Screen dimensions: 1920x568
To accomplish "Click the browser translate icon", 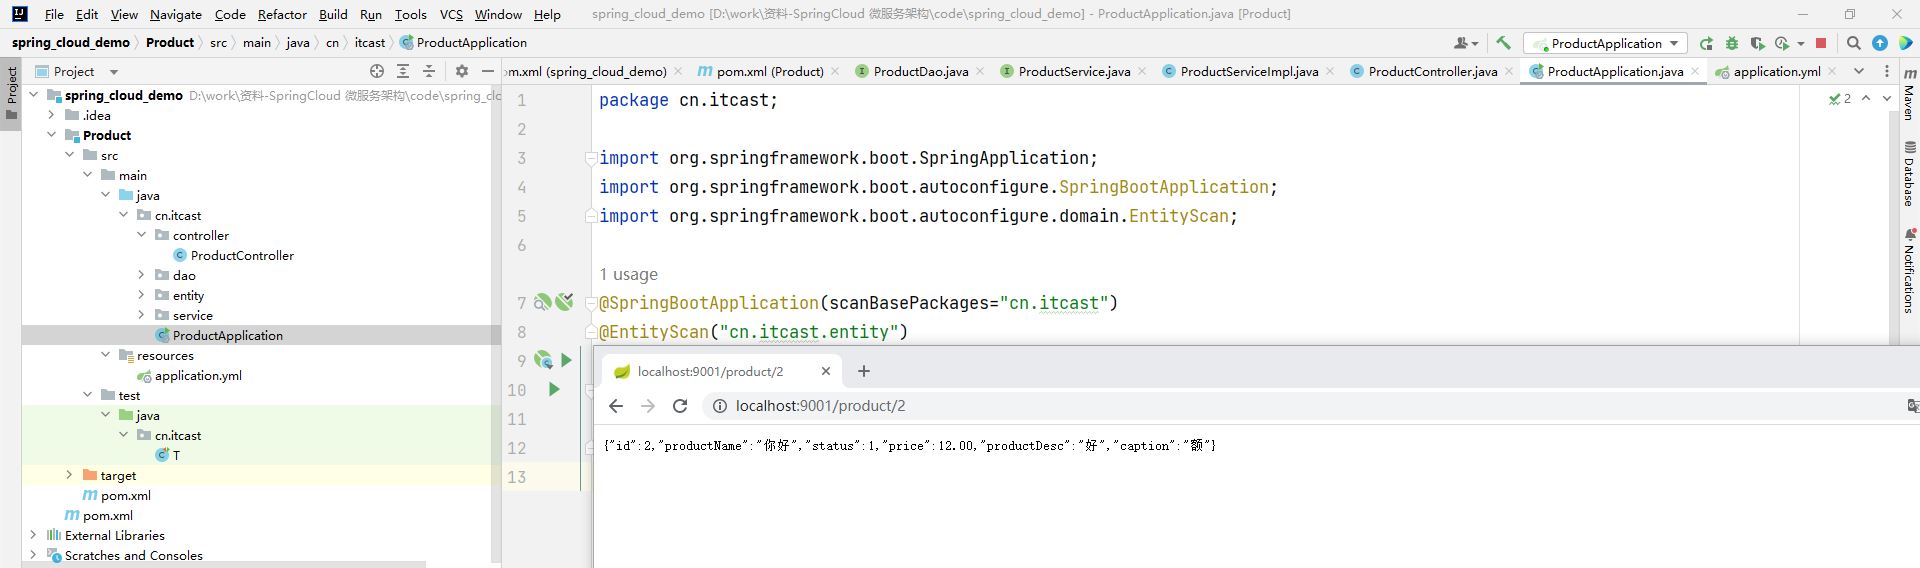I will pyautogui.click(x=1912, y=406).
